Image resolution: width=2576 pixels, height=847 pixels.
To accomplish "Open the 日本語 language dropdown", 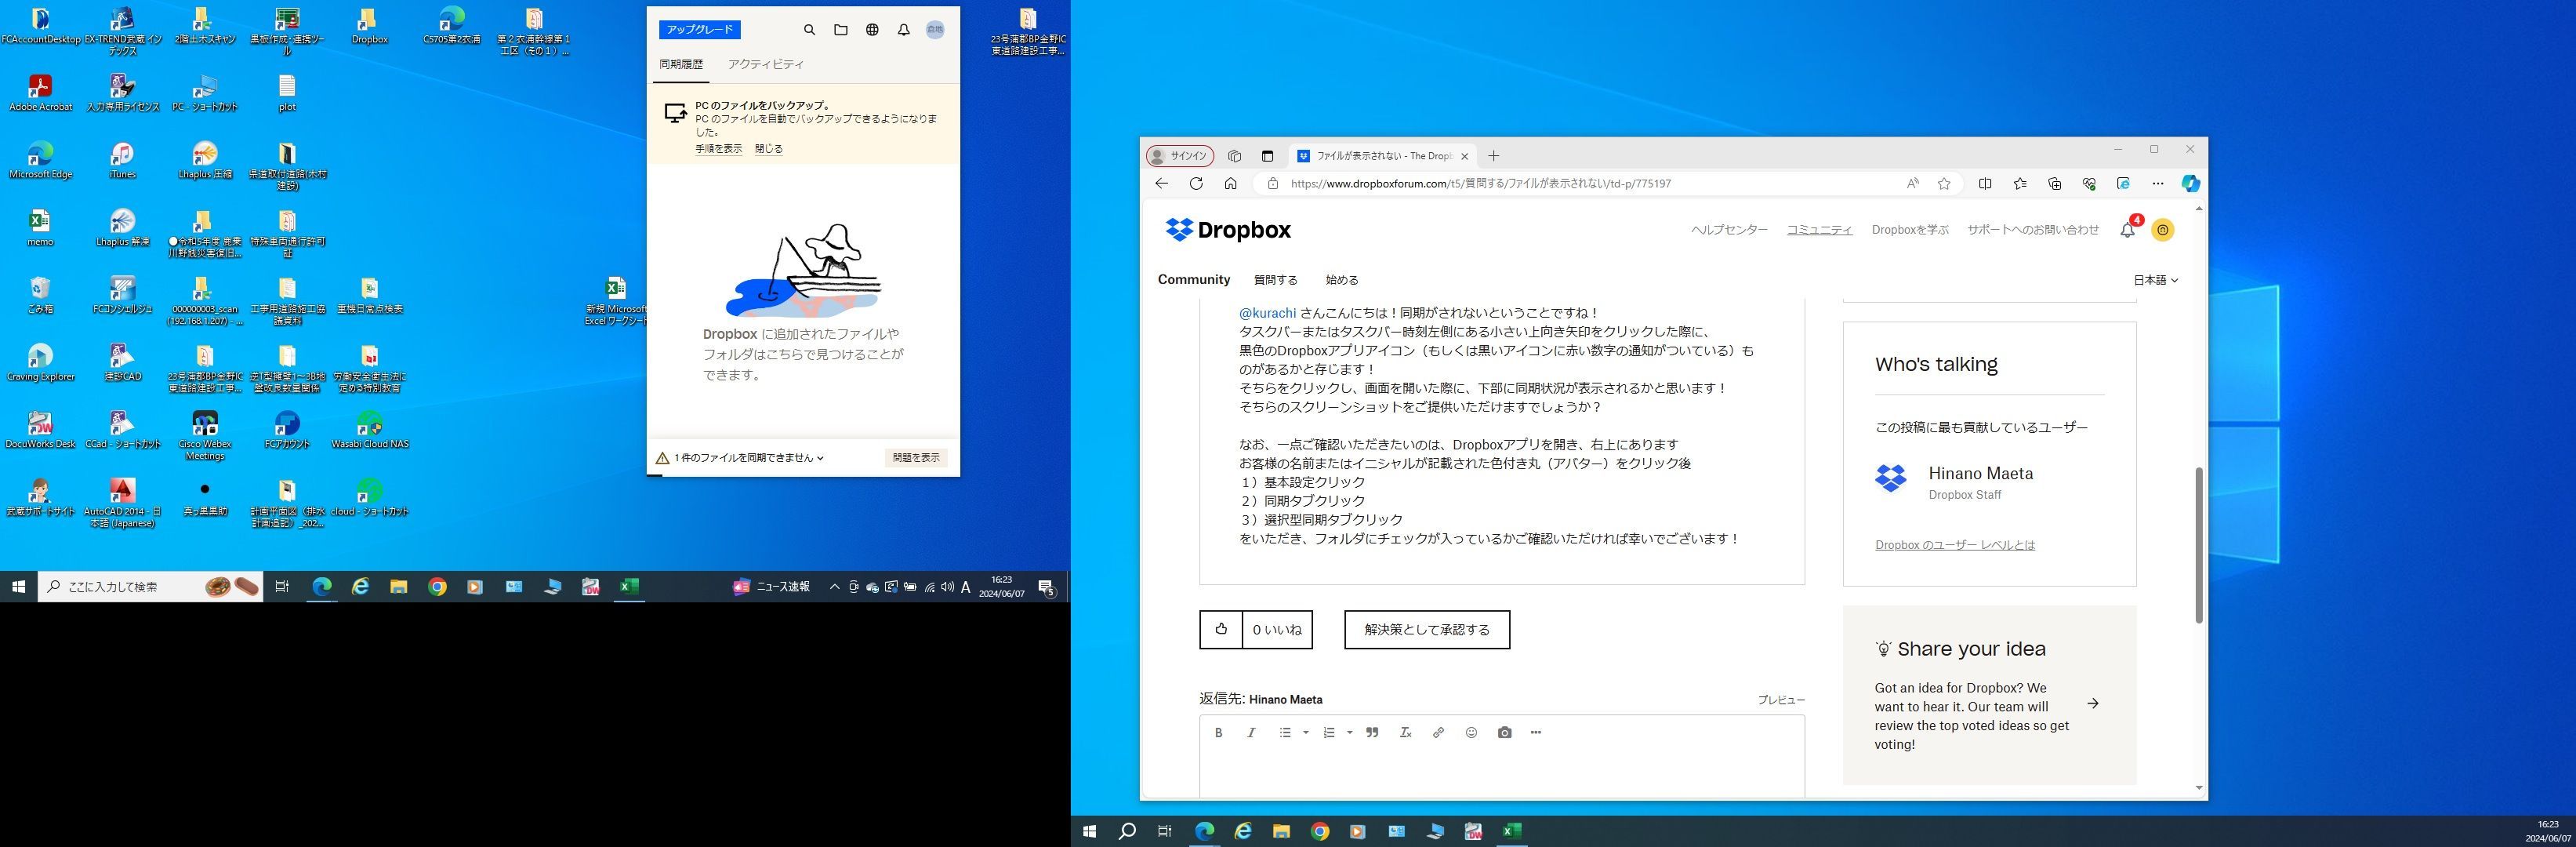I will pos(2155,281).
